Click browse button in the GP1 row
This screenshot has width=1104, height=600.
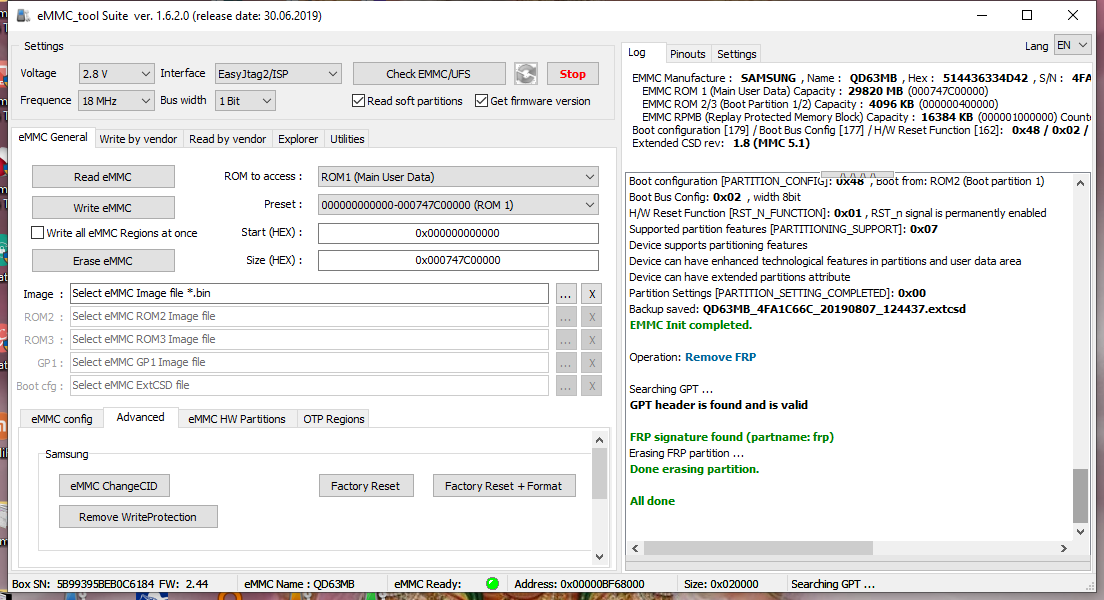(x=565, y=363)
